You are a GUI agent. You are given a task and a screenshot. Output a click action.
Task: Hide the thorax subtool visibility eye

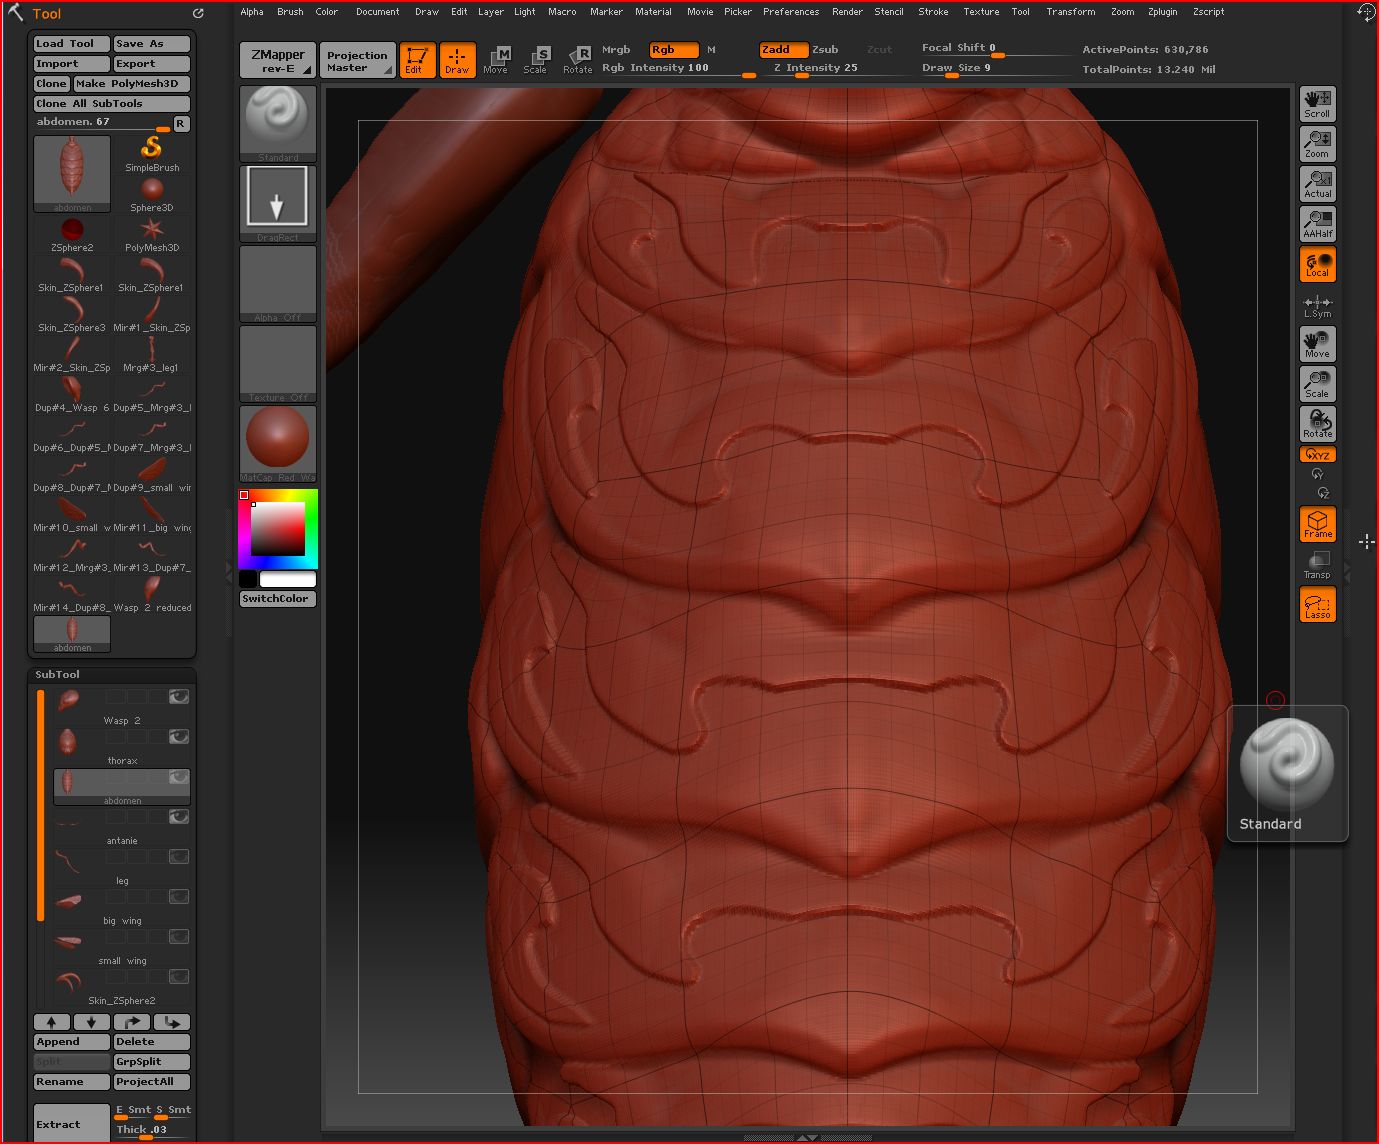(x=178, y=737)
